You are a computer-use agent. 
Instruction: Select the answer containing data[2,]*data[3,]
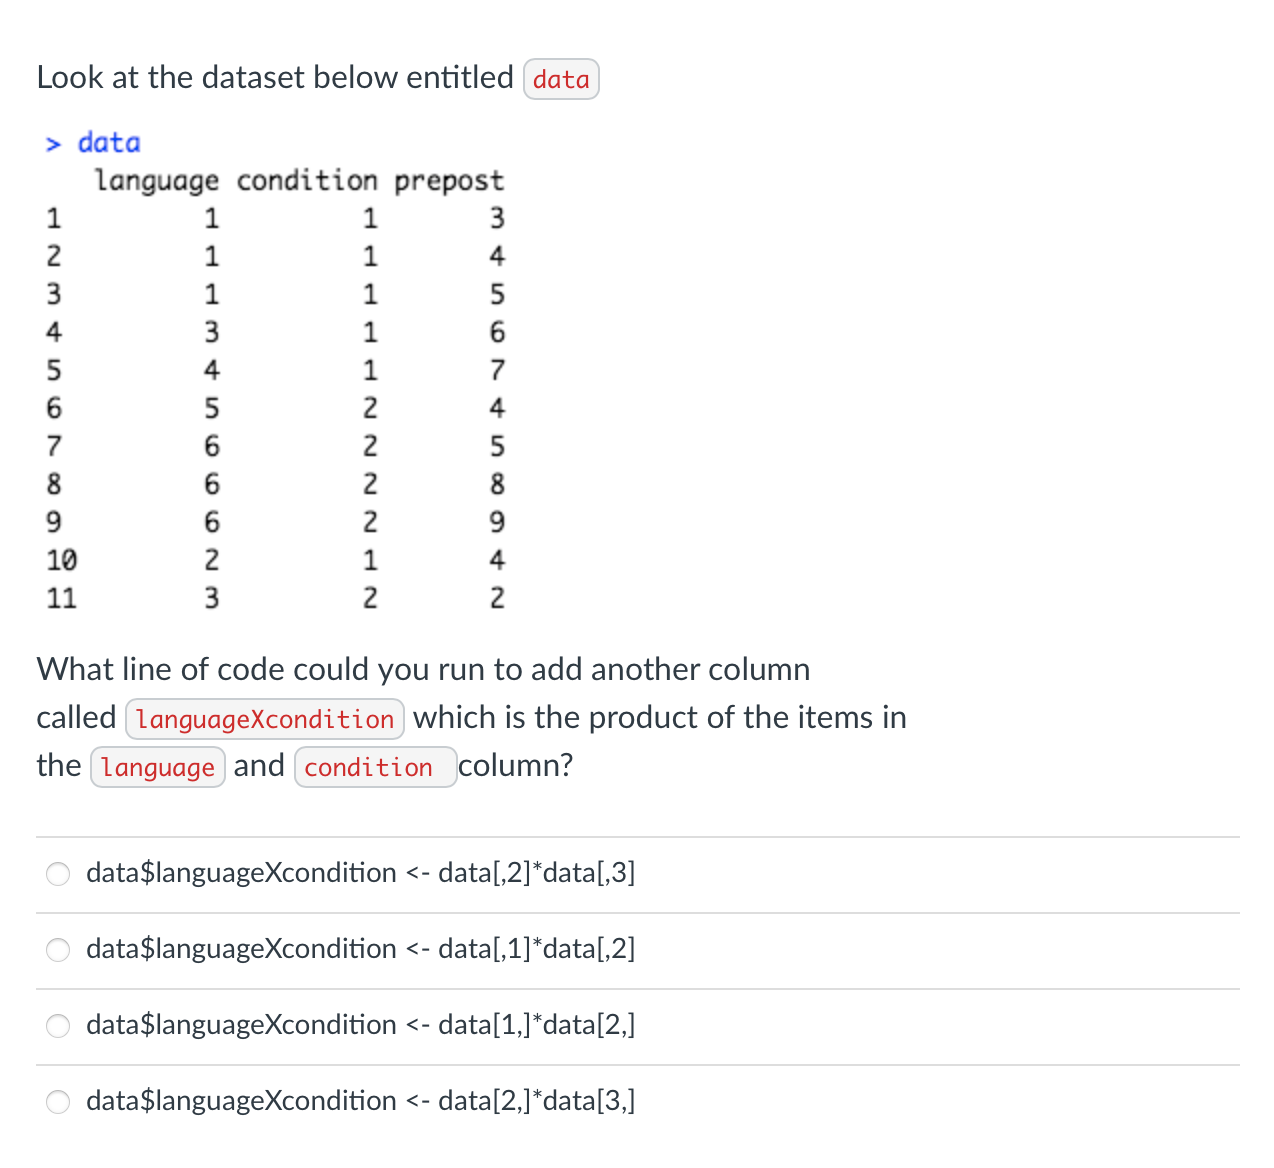[x=361, y=1102]
